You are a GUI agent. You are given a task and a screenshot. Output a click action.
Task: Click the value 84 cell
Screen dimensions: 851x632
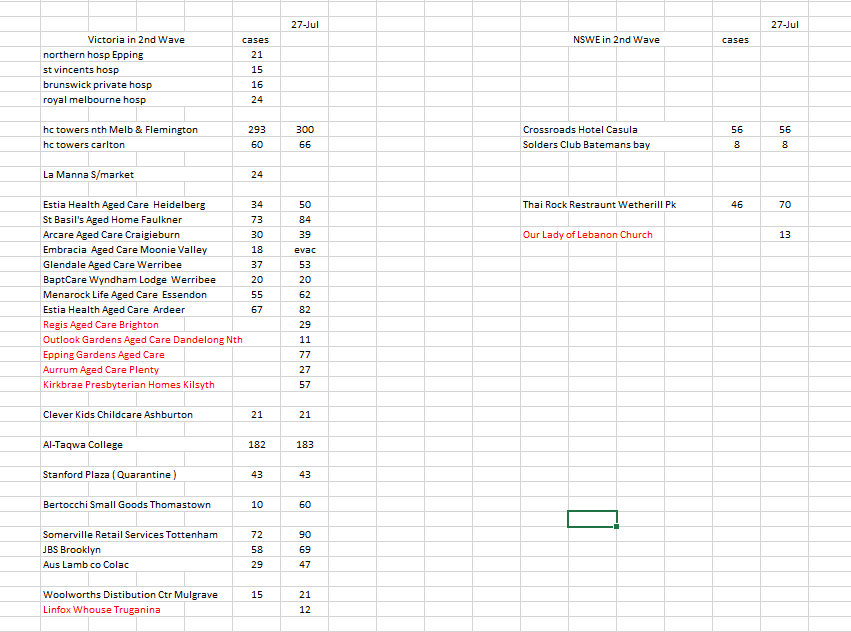pyautogui.click(x=304, y=220)
